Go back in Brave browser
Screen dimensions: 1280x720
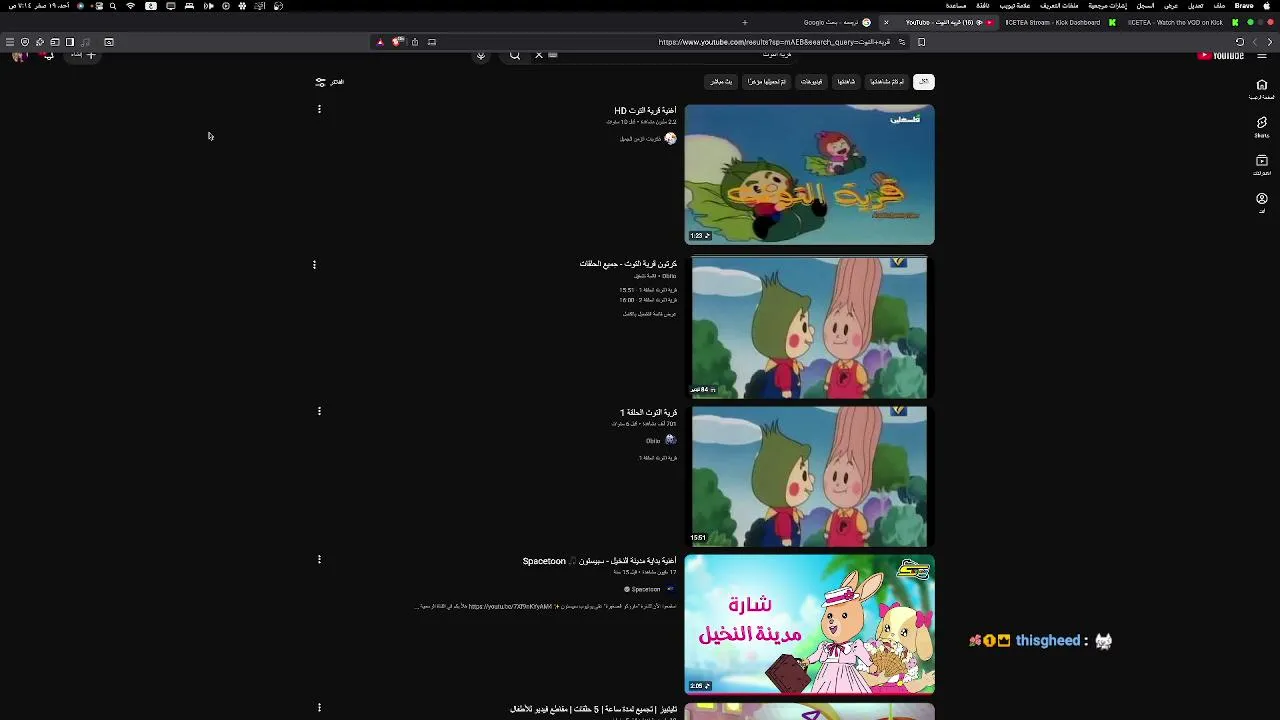1270,42
